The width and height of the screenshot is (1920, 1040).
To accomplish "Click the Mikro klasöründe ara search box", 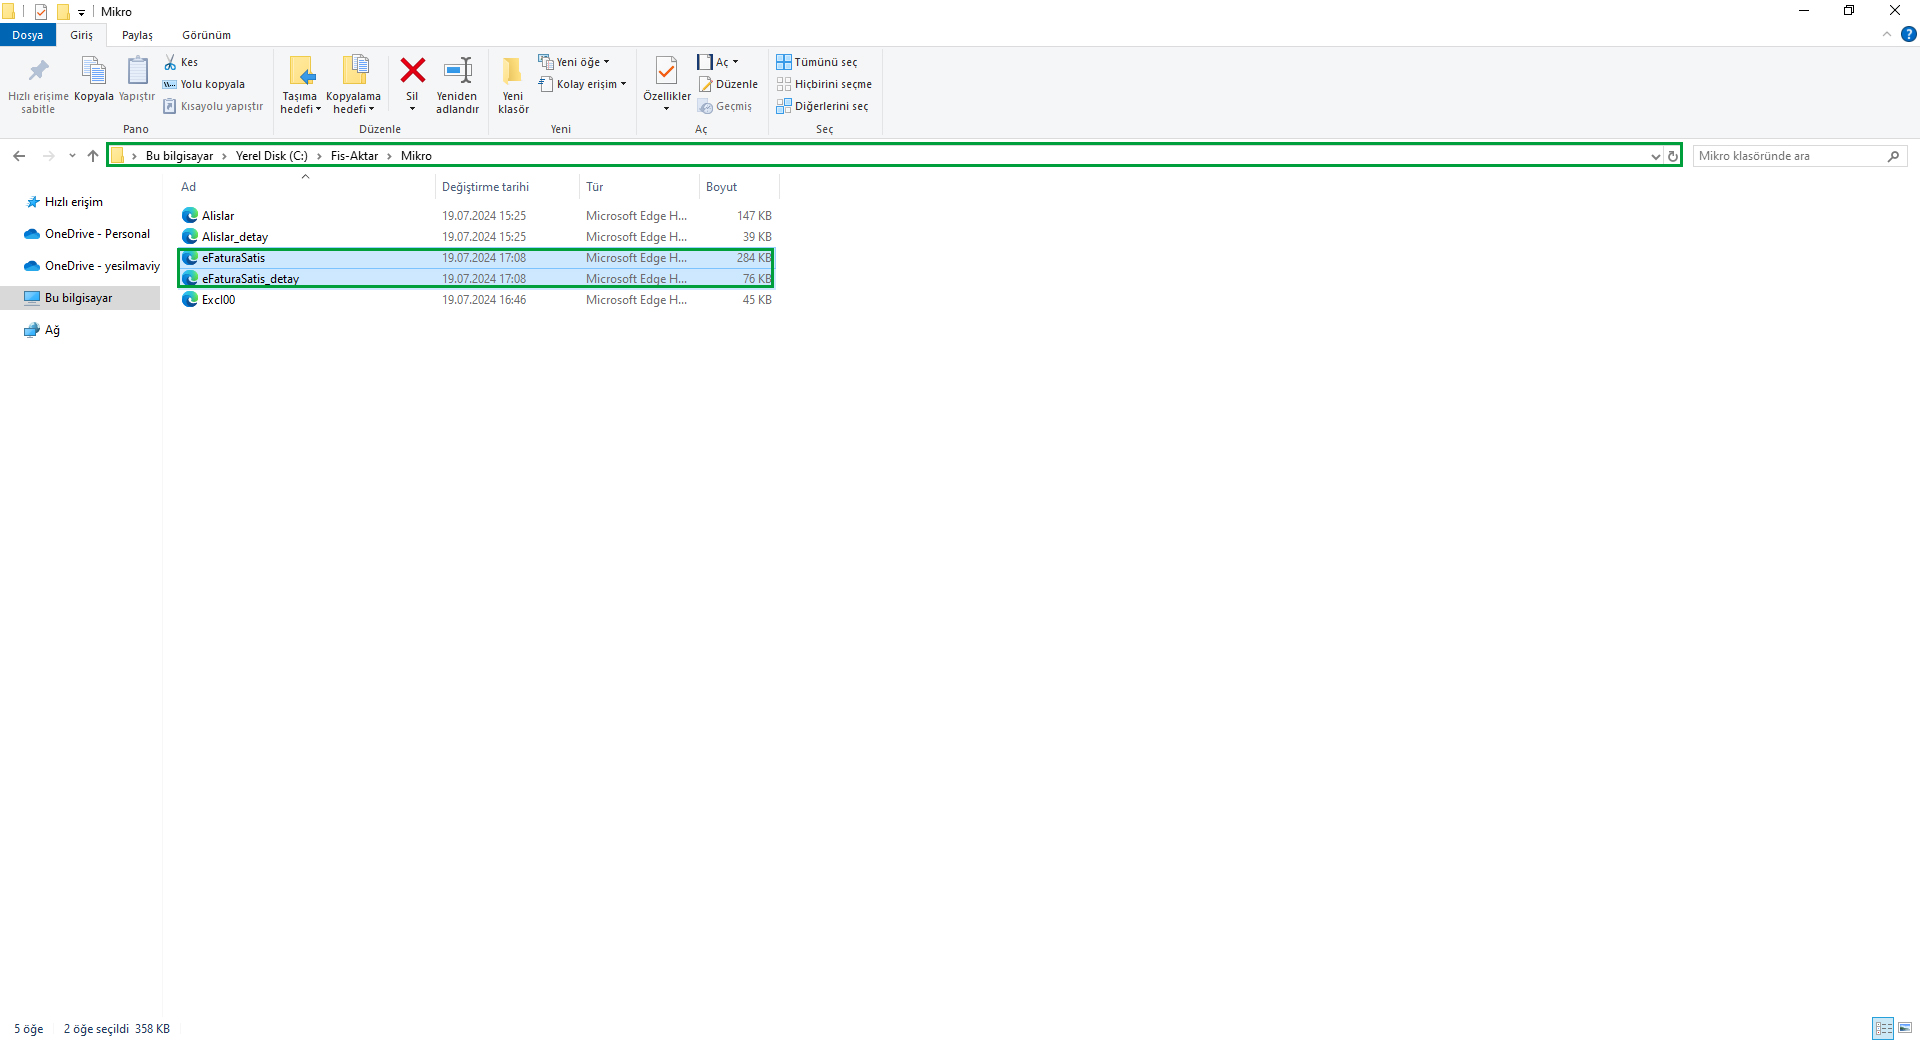I will (x=1789, y=156).
